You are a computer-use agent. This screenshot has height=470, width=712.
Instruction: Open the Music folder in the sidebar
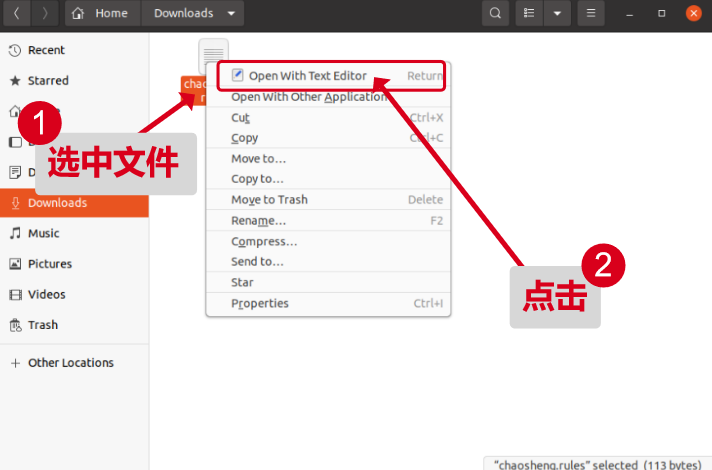(x=43, y=233)
